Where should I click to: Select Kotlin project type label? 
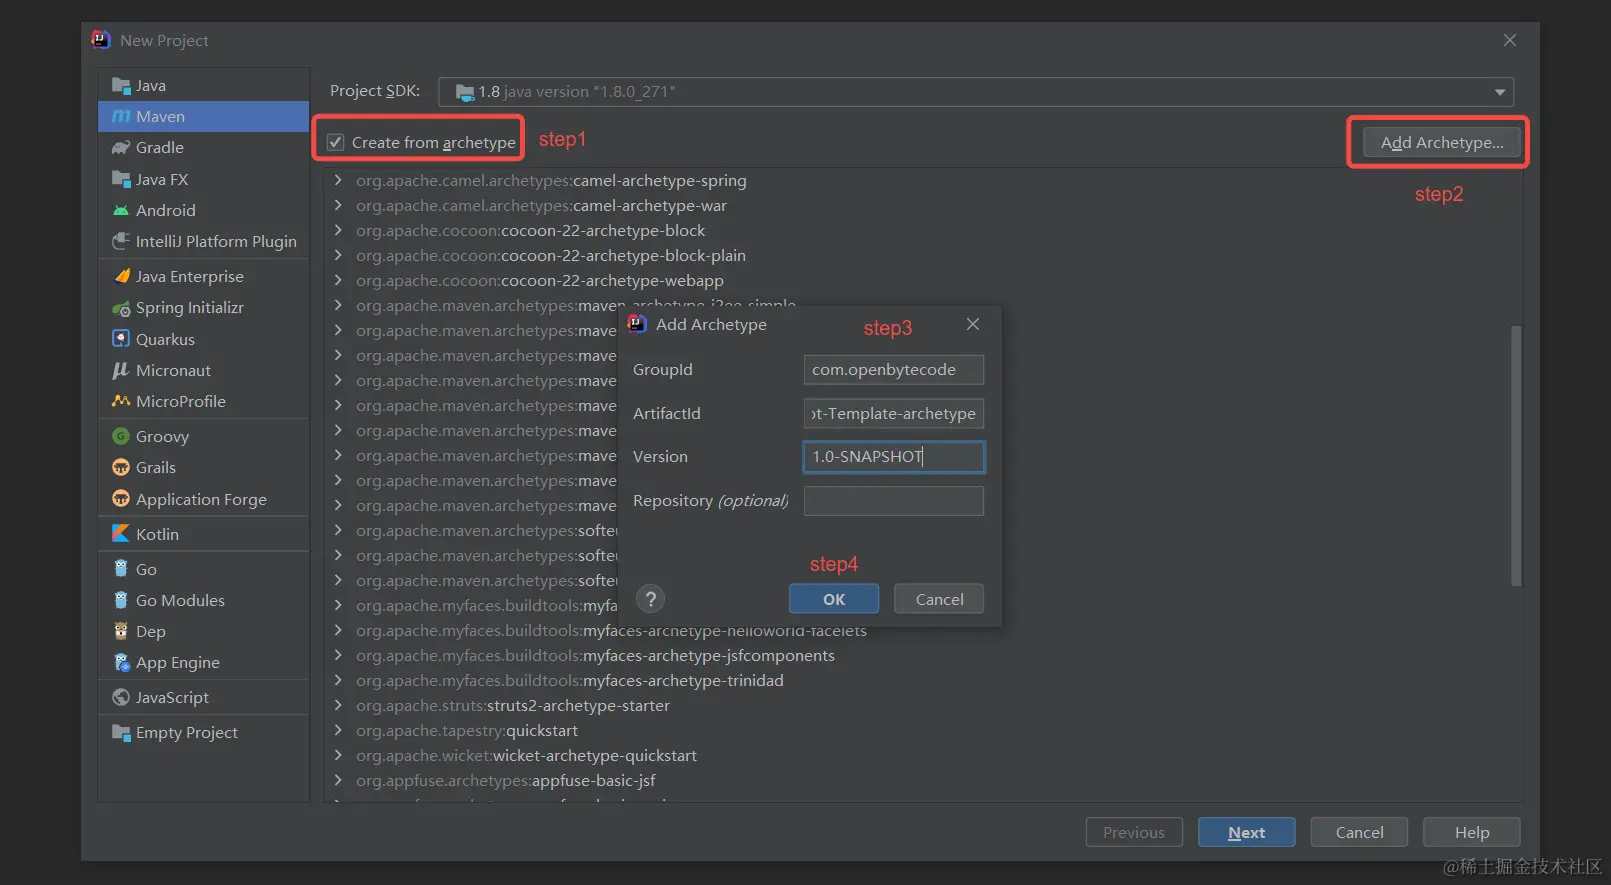[x=157, y=534]
